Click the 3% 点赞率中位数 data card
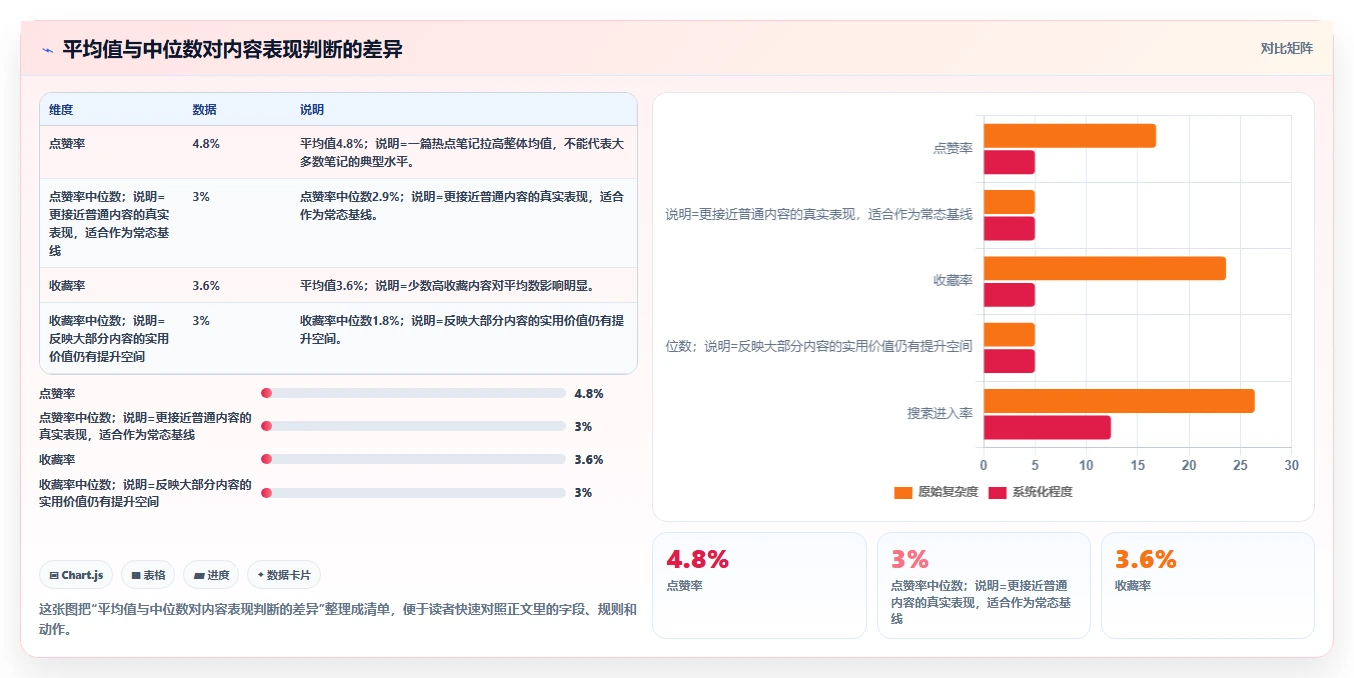 [x=983, y=585]
